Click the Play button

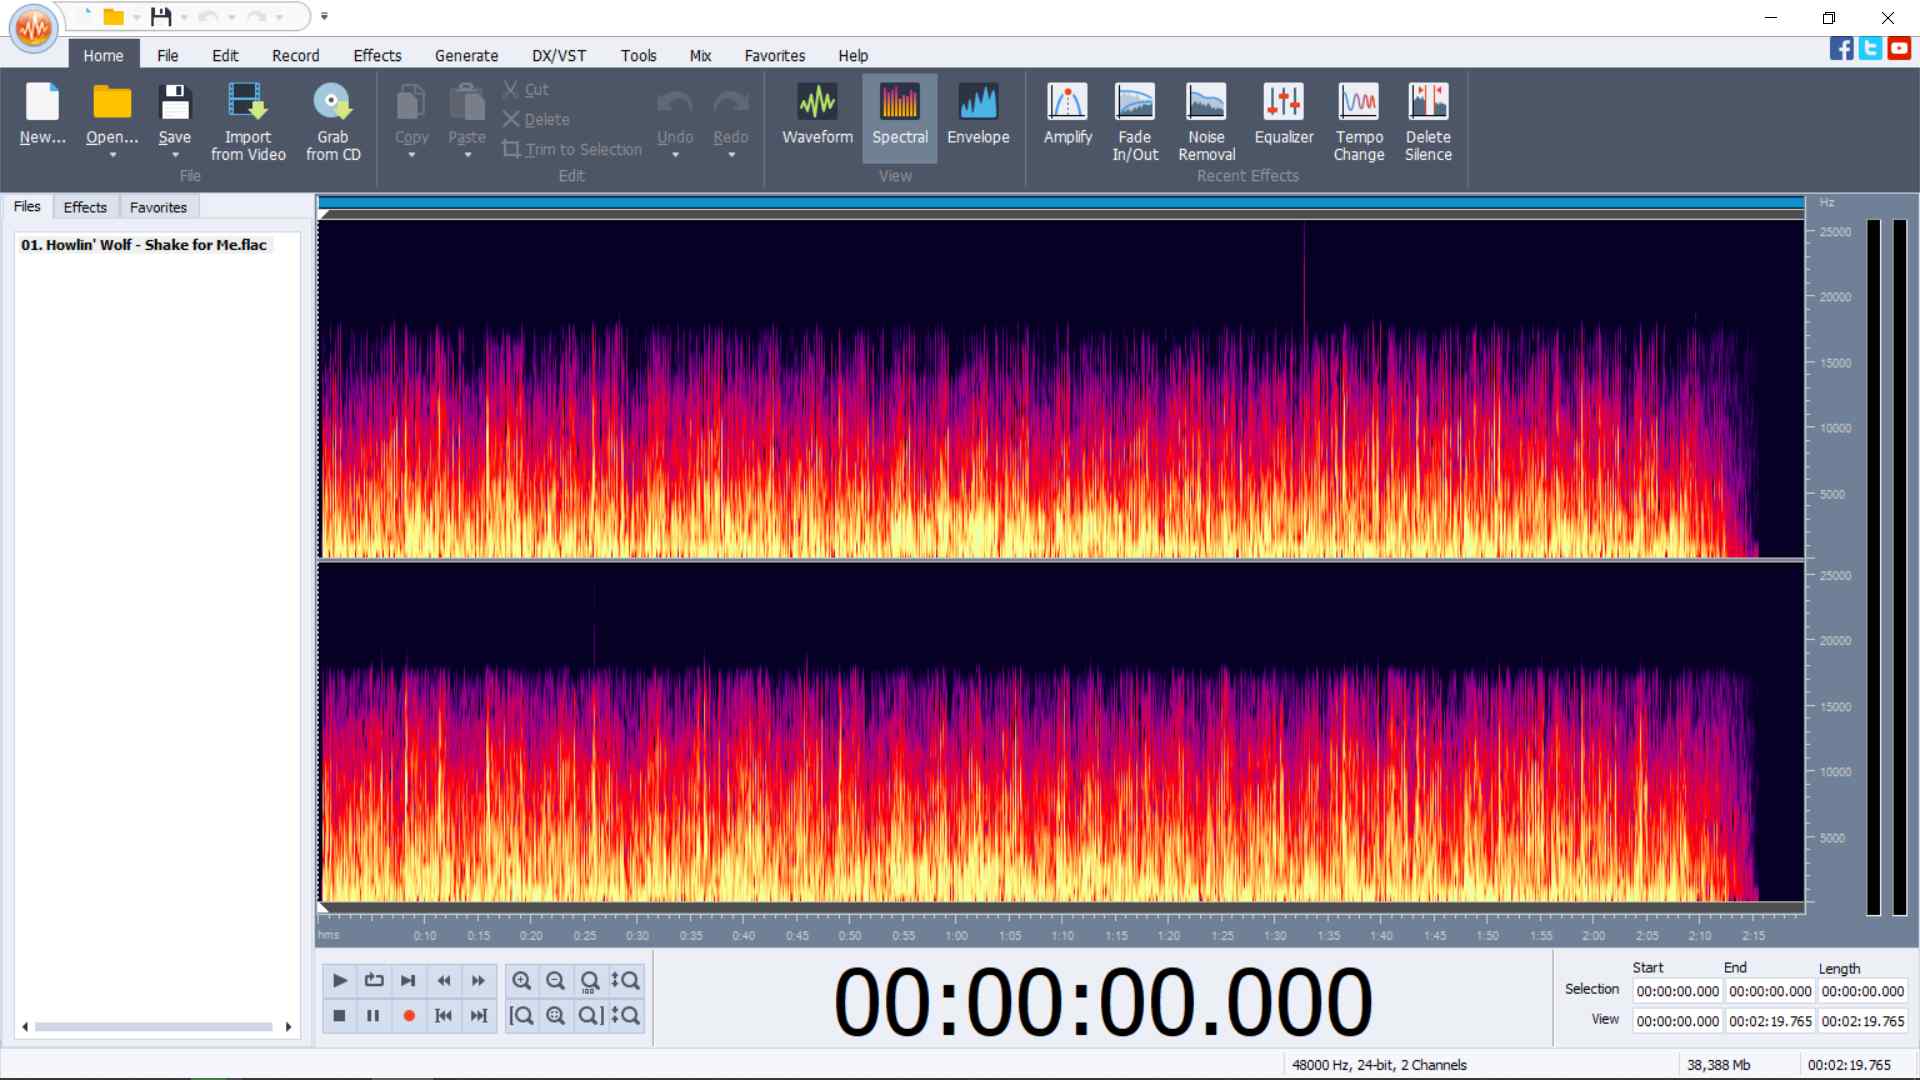coord(340,981)
